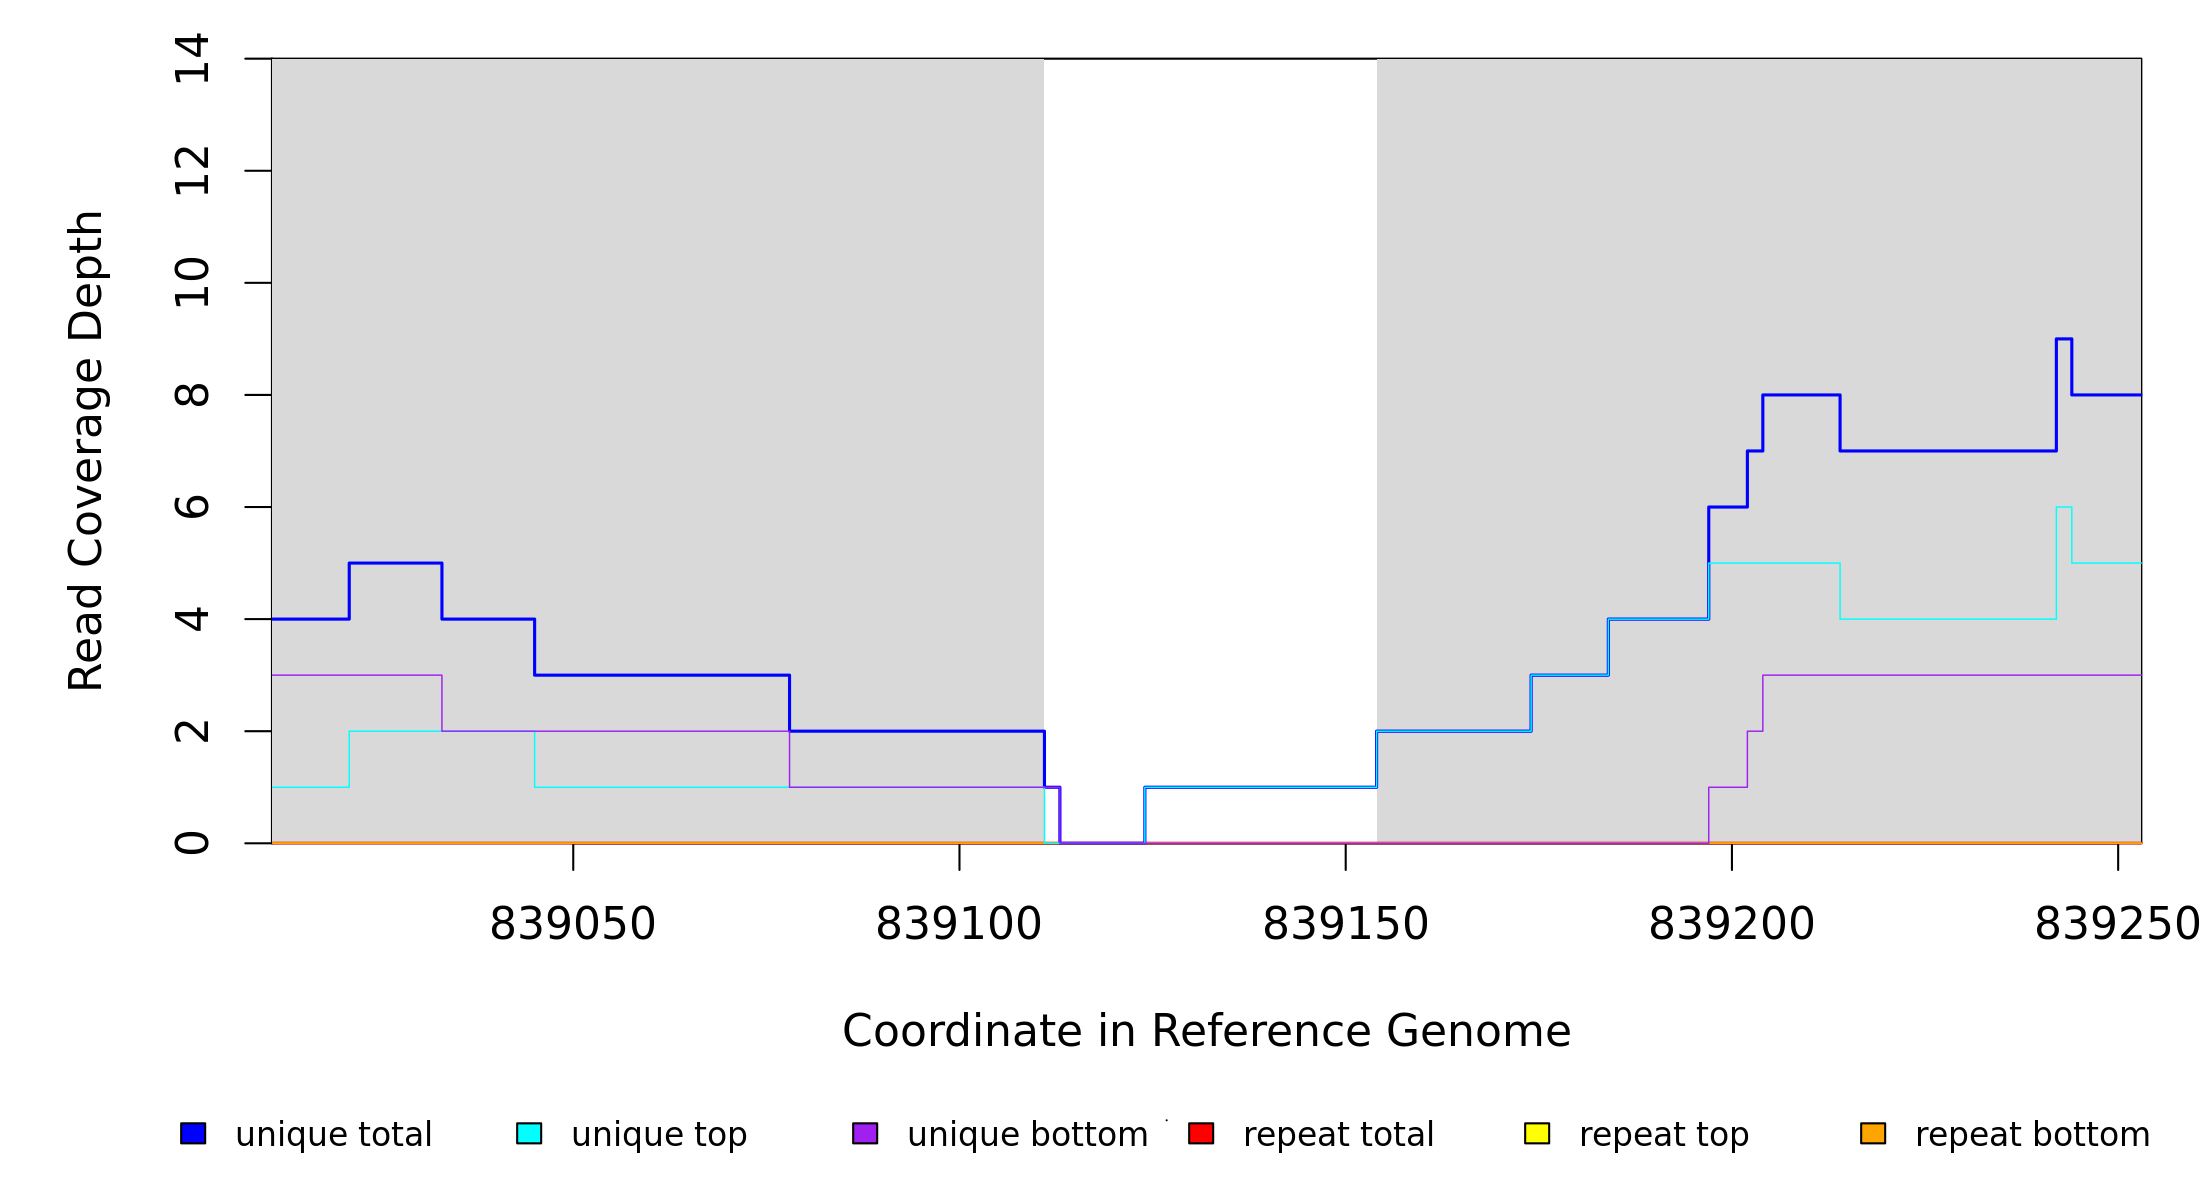Click the 'unique total' legend label
This screenshot has width=2200, height=1200.
(x=333, y=1135)
